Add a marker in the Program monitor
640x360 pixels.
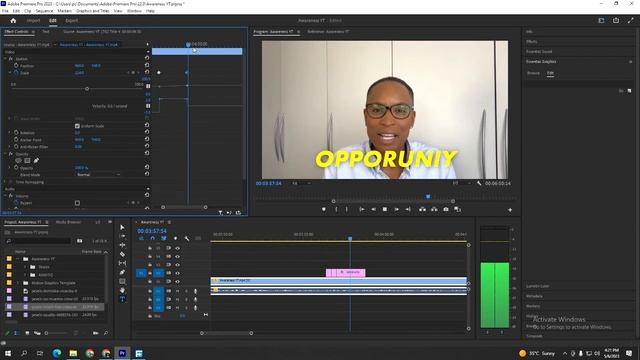[324, 209]
